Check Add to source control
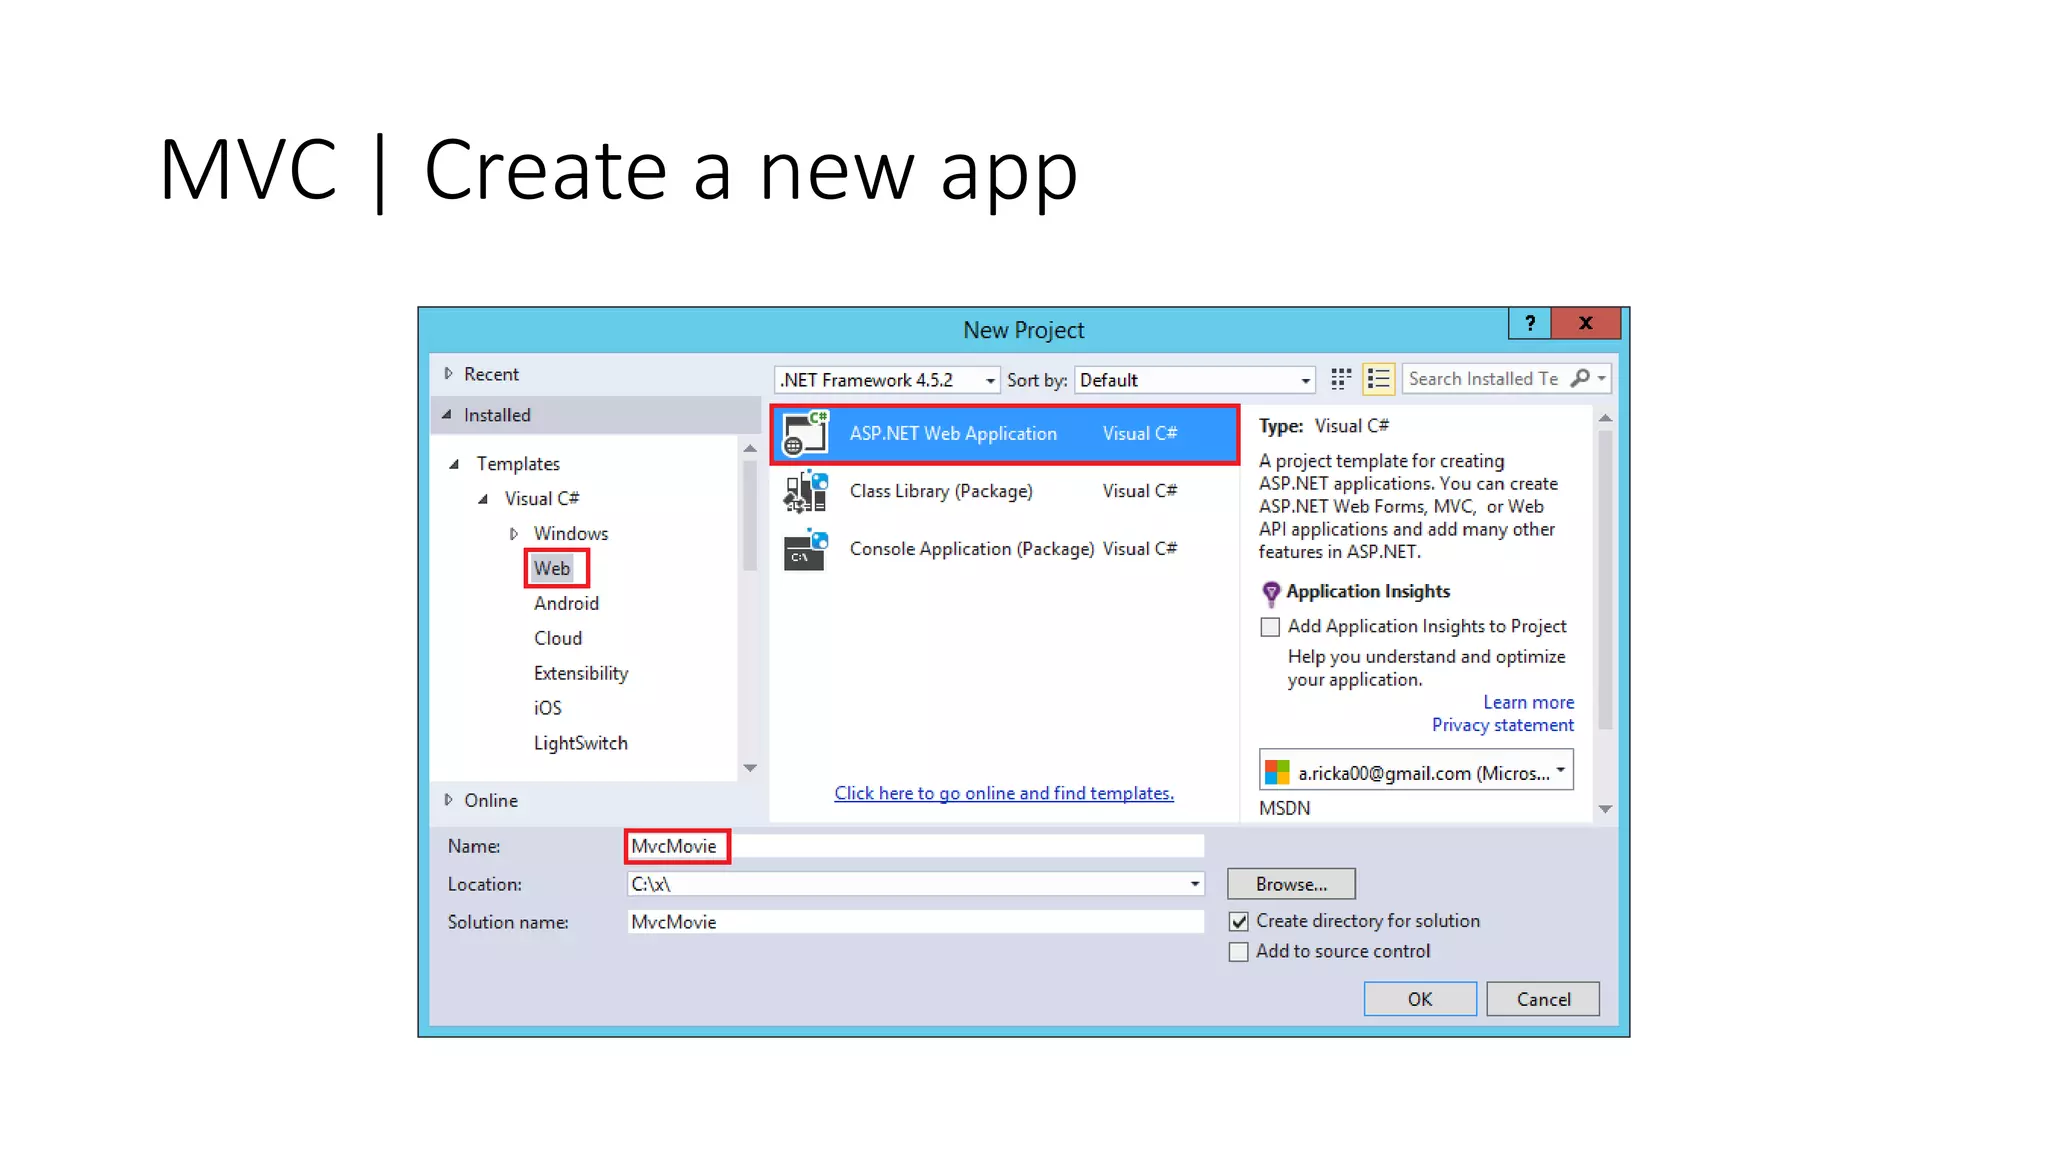This screenshot has width=2048, height=1152. (1238, 952)
